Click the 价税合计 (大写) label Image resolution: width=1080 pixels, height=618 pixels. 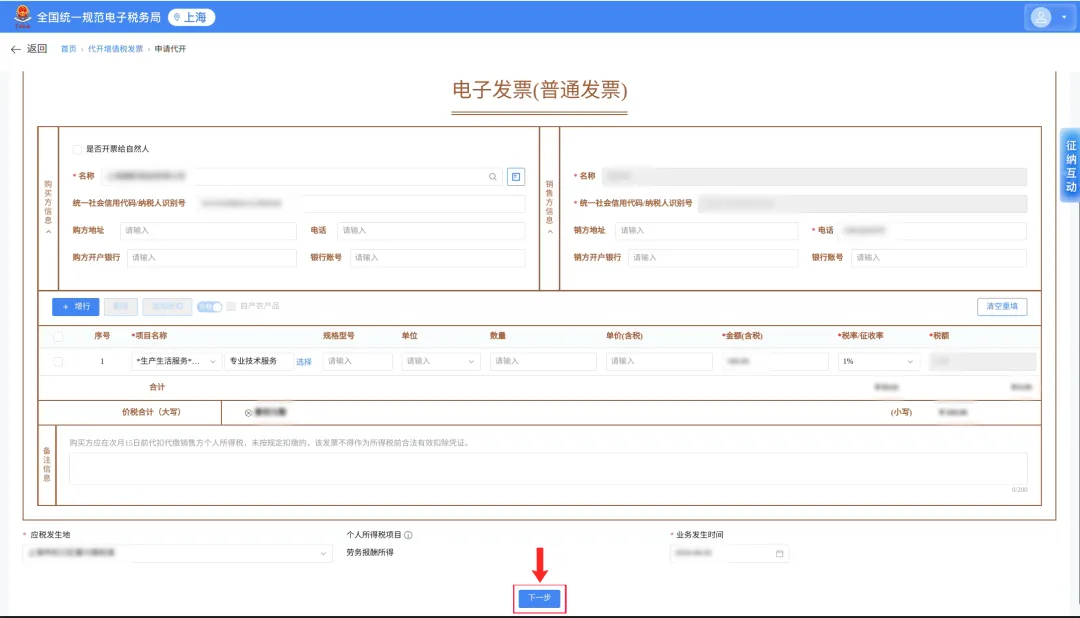(x=151, y=412)
